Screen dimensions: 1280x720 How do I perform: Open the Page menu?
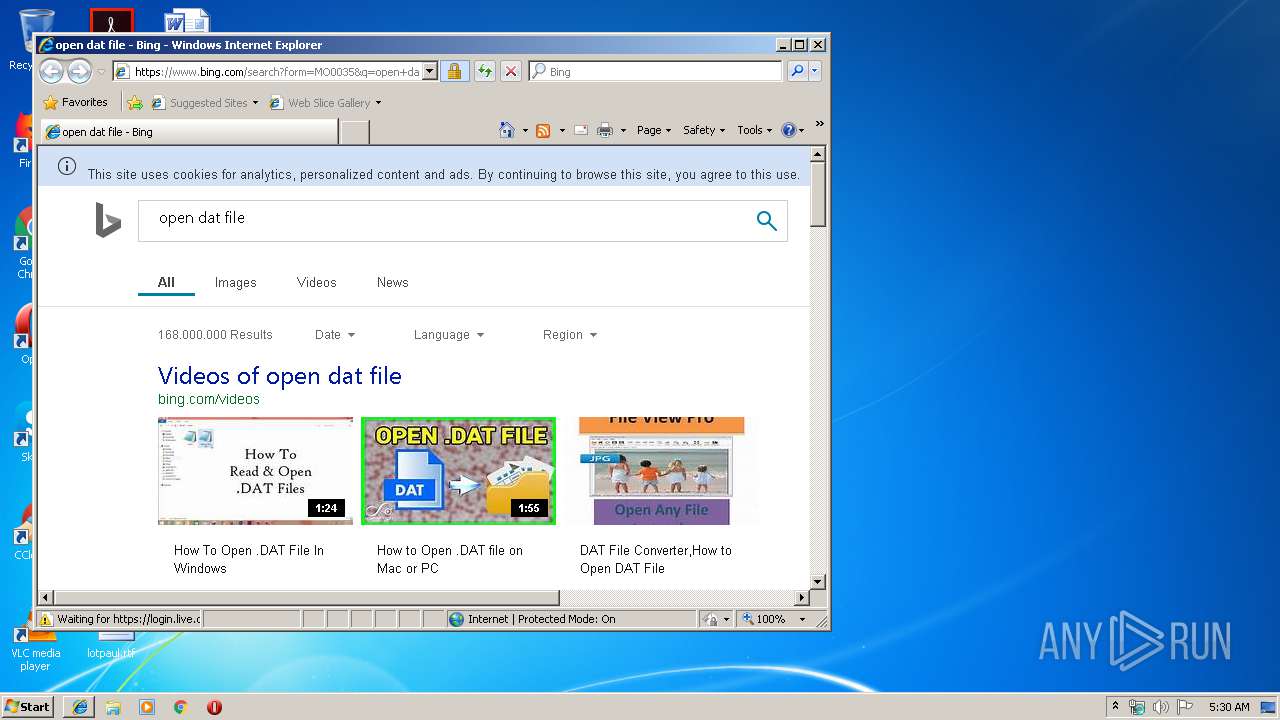(x=654, y=130)
